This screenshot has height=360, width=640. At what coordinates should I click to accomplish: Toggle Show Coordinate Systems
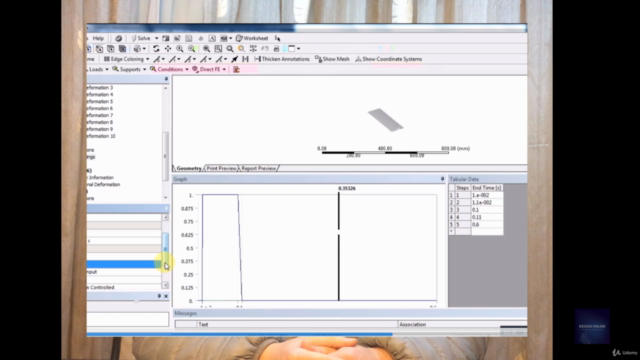pyautogui.click(x=389, y=59)
